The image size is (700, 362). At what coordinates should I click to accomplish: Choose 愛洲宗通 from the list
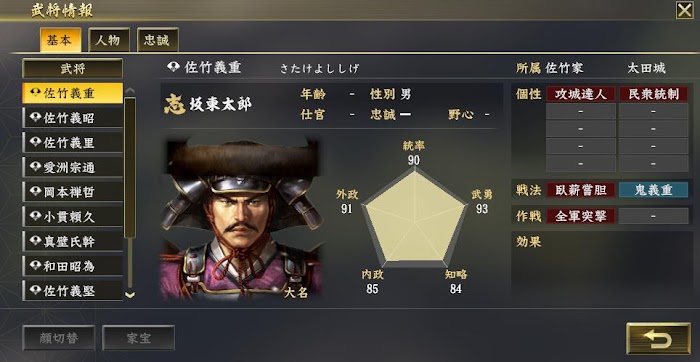pyautogui.click(x=72, y=167)
